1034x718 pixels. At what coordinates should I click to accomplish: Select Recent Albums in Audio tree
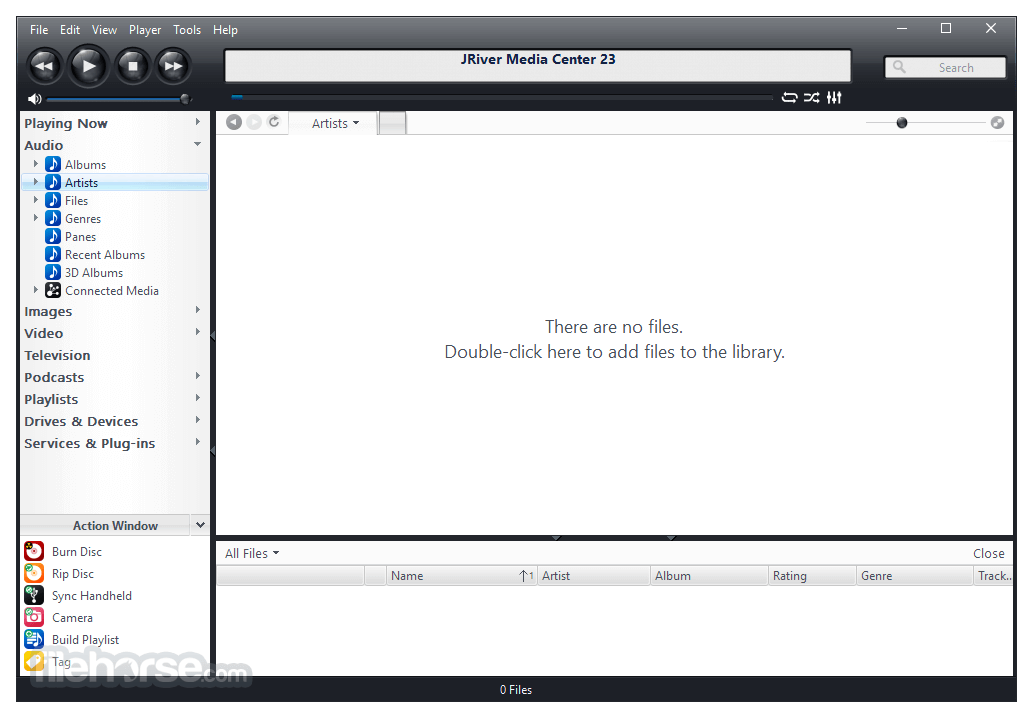coord(105,254)
